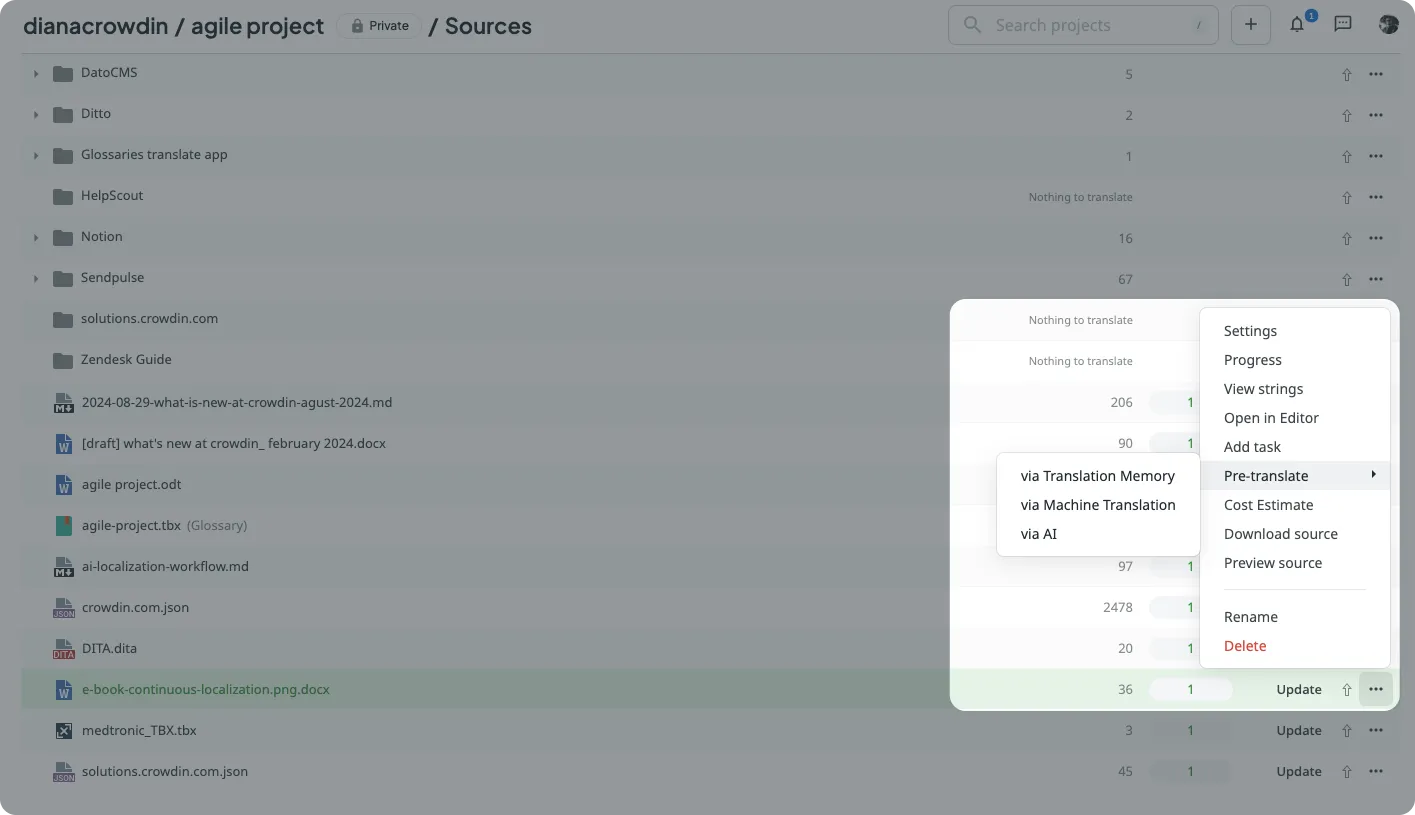This screenshot has width=1415, height=815.
Task: Open three-dots menu for medtronic_TBX.tbx
Action: pyautogui.click(x=1376, y=731)
